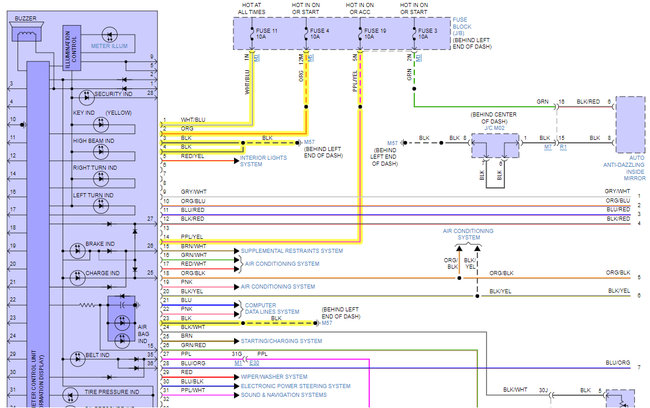
Task: Click the METER ILLUM LED symbol
Action: click(x=110, y=35)
